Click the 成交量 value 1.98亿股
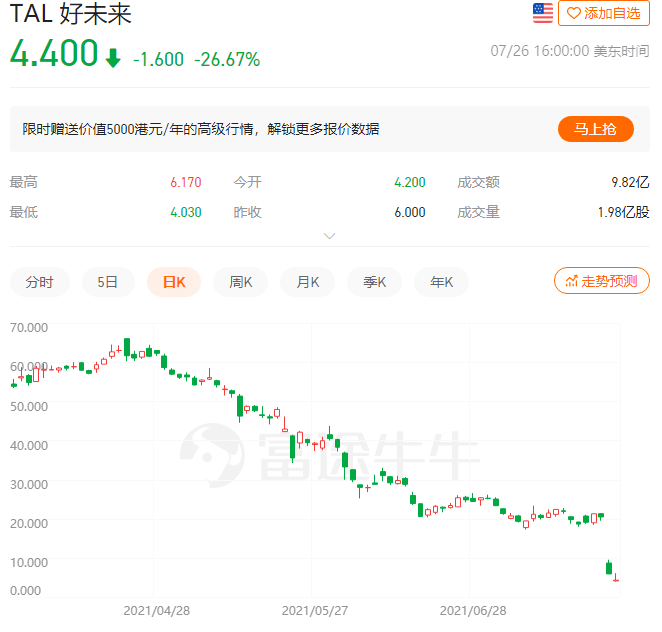 (x=624, y=212)
